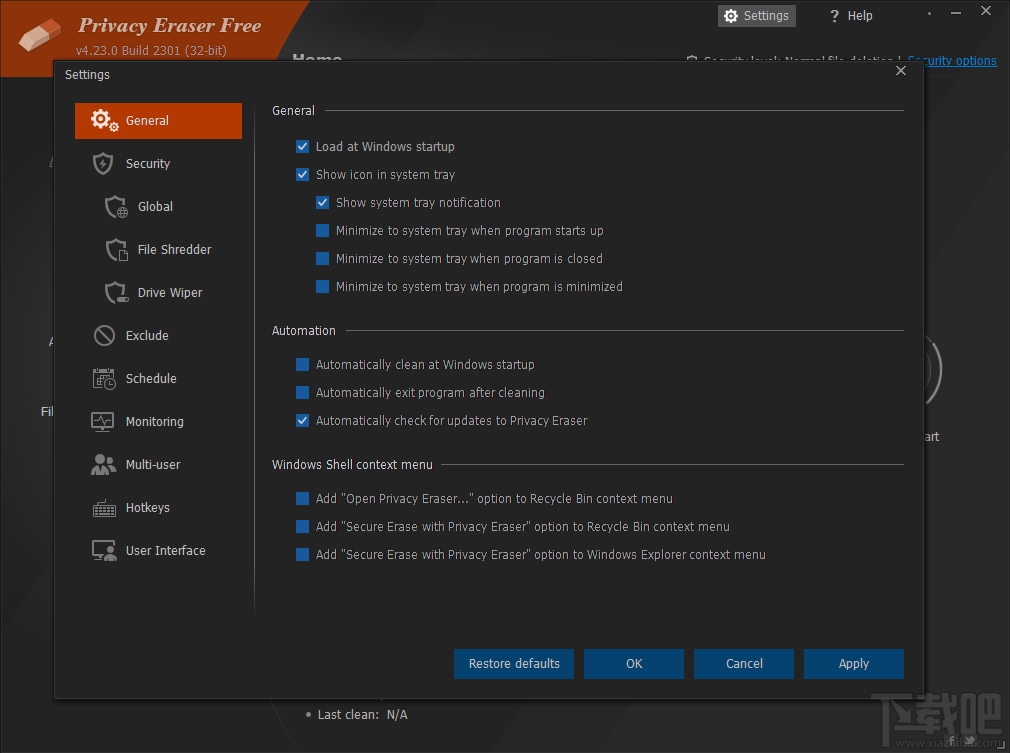1010x753 pixels.
Task: Open the Security settings page
Action: click(158, 164)
